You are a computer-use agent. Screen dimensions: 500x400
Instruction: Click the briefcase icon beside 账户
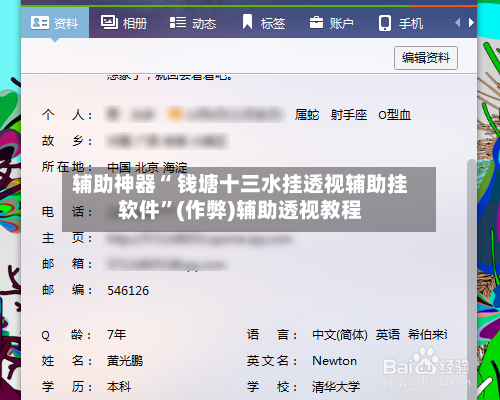pos(316,22)
